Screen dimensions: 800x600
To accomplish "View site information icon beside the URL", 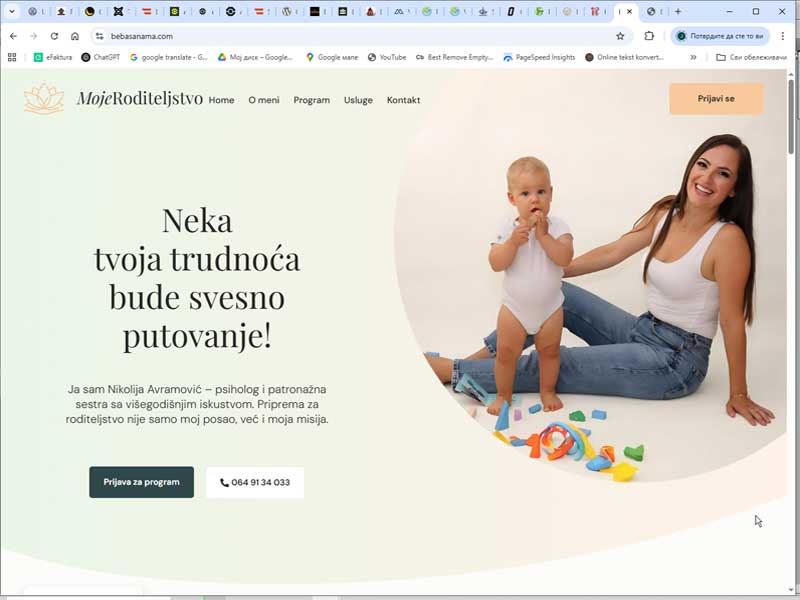I will point(99,36).
